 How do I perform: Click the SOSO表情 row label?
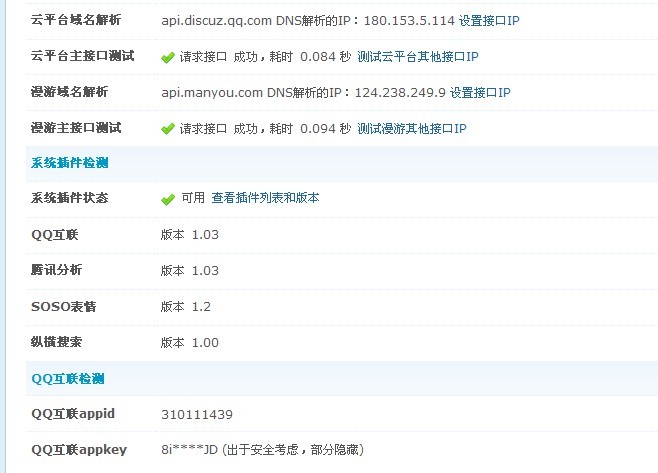click(63, 306)
